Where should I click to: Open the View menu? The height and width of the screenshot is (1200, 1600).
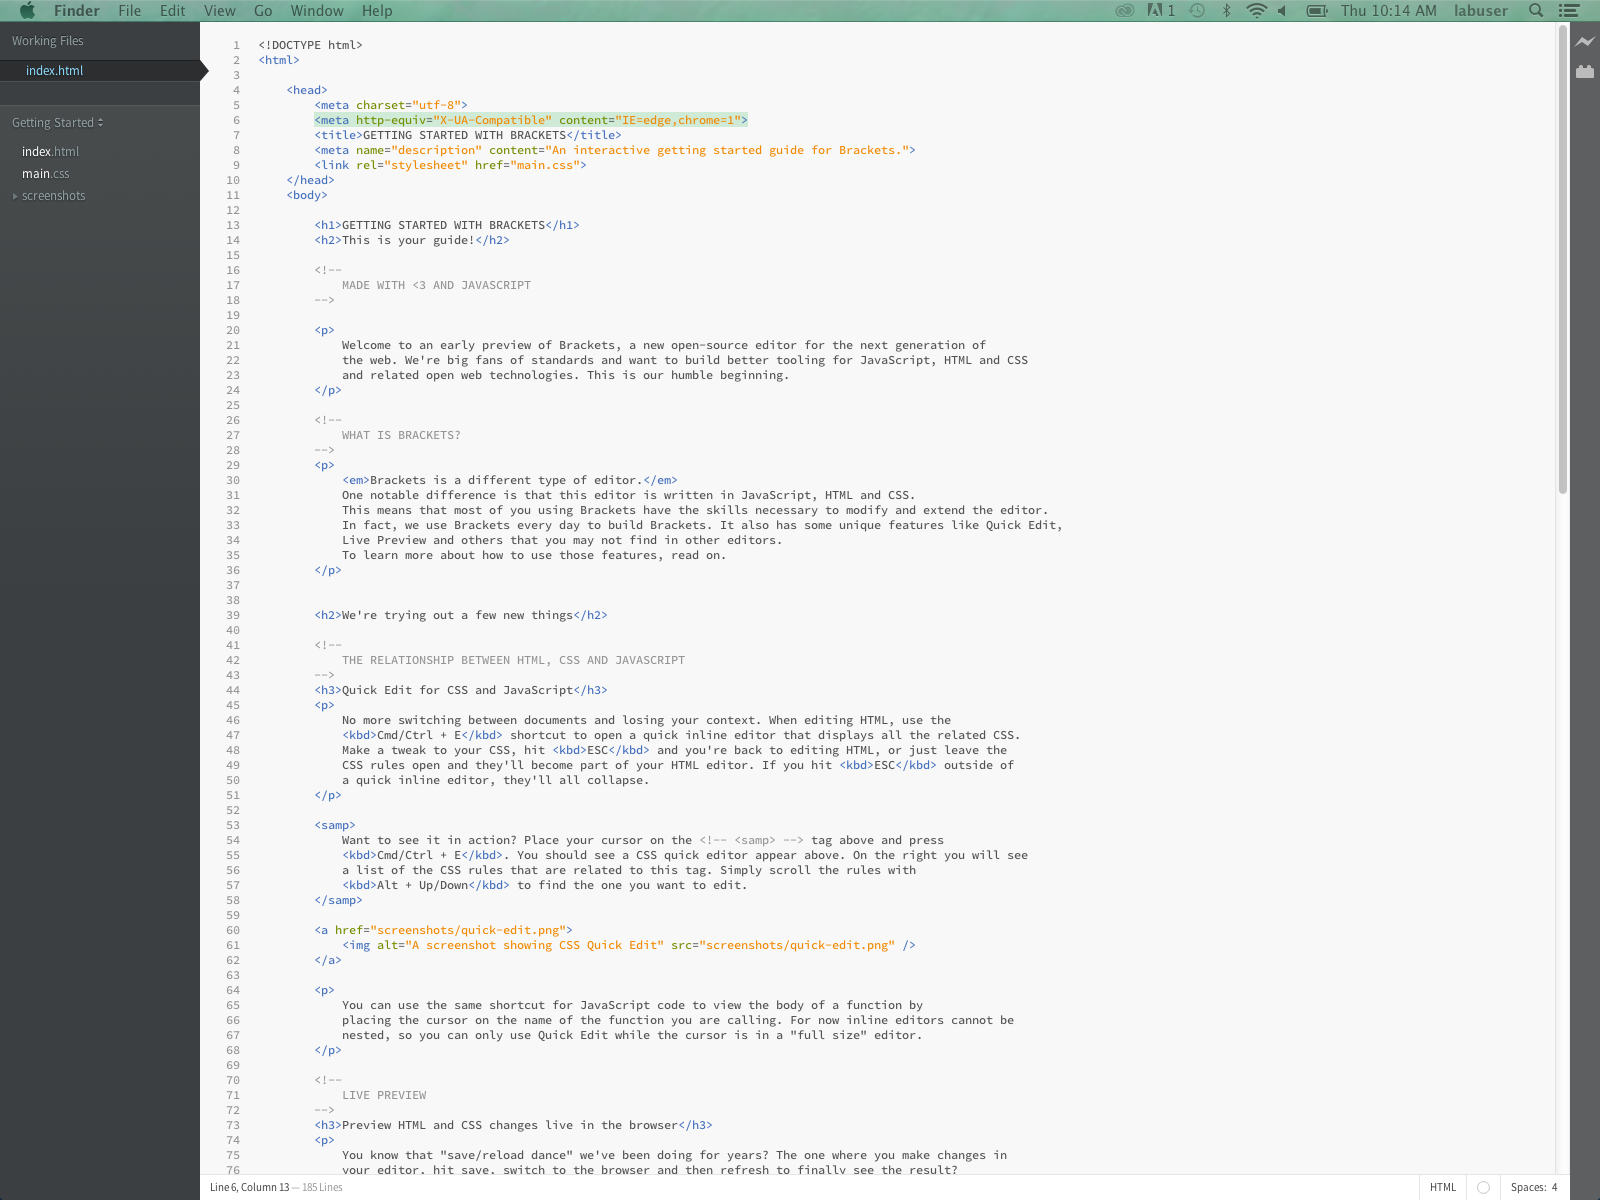(x=220, y=11)
